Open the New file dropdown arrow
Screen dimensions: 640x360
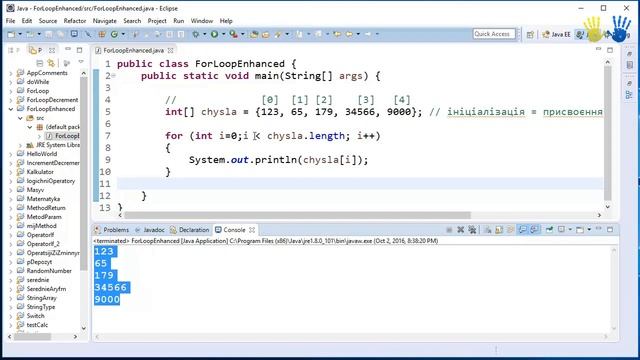(x=20, y=34)
